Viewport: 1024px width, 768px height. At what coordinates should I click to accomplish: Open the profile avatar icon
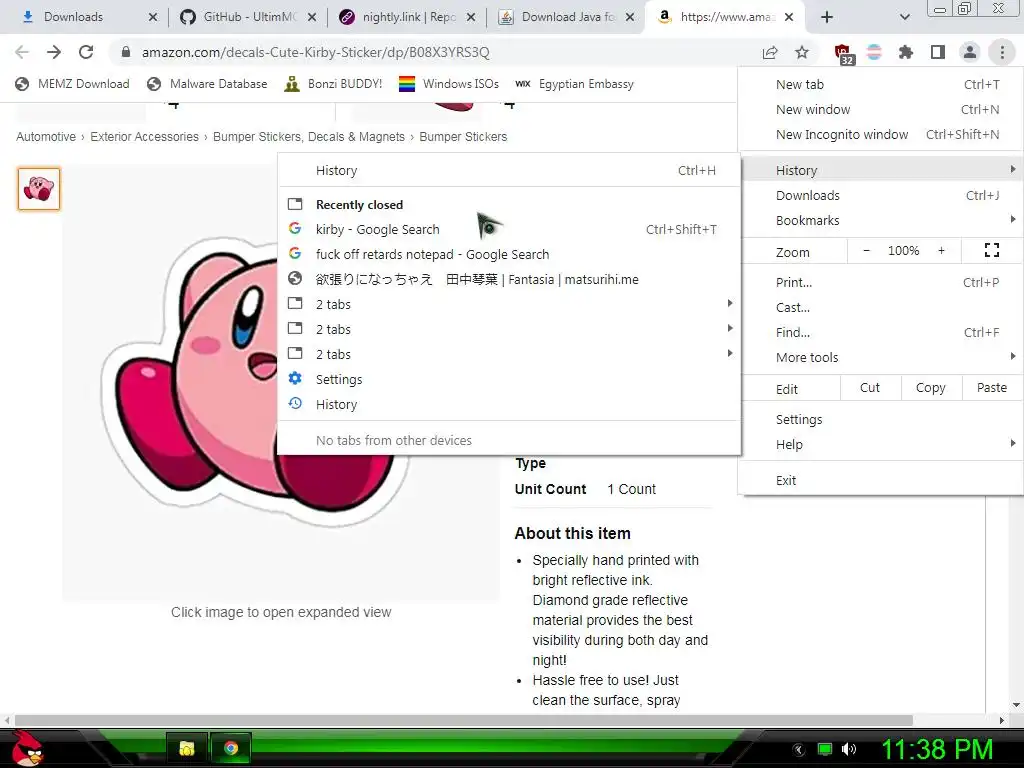point(970,52)
